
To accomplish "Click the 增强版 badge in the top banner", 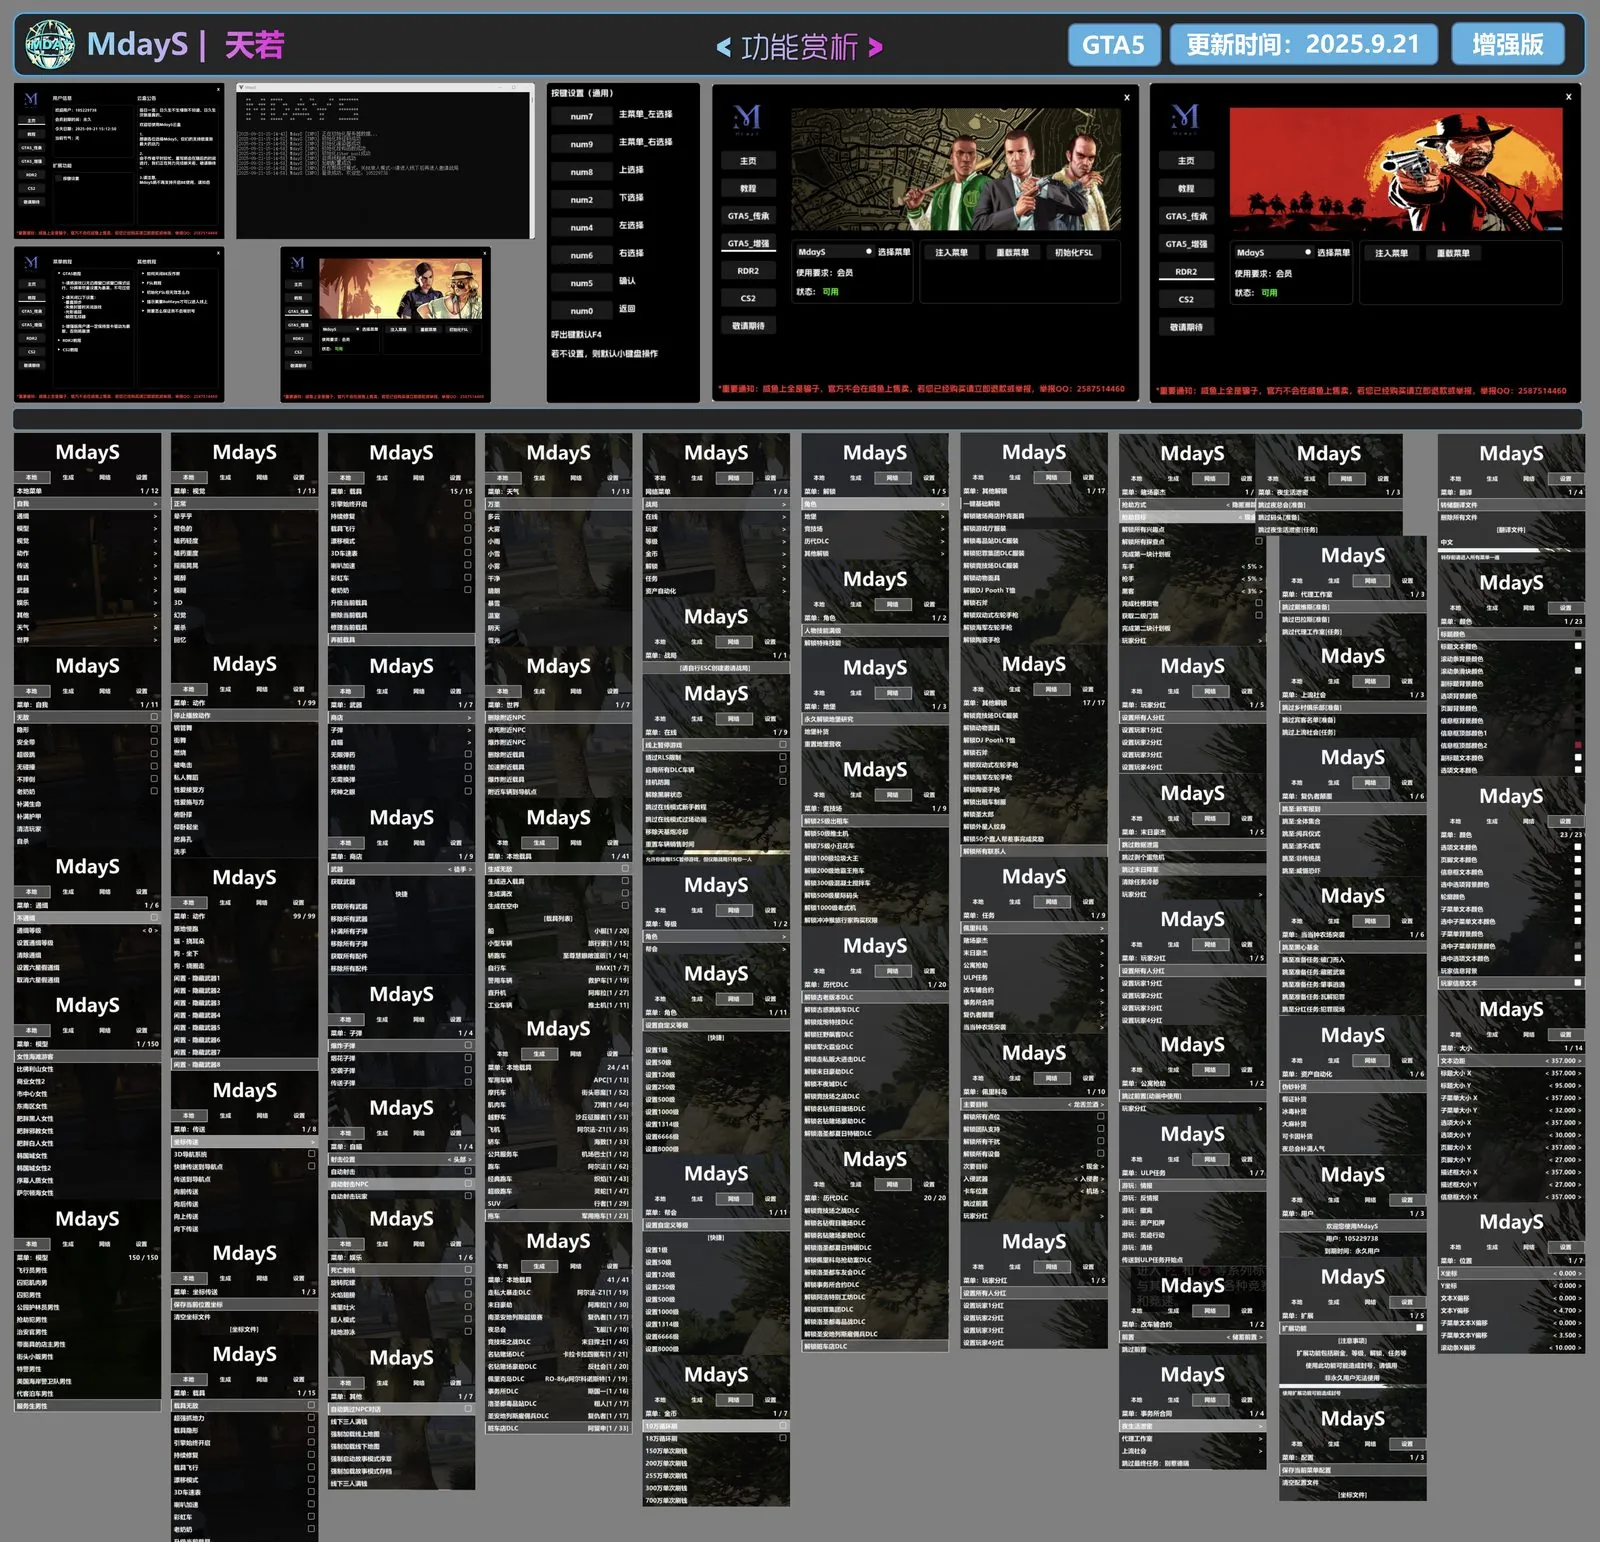I will tap(1508, 45).
